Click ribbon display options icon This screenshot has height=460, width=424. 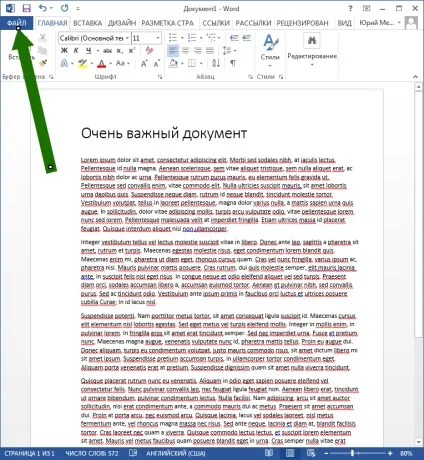click(x=366, y=8)
